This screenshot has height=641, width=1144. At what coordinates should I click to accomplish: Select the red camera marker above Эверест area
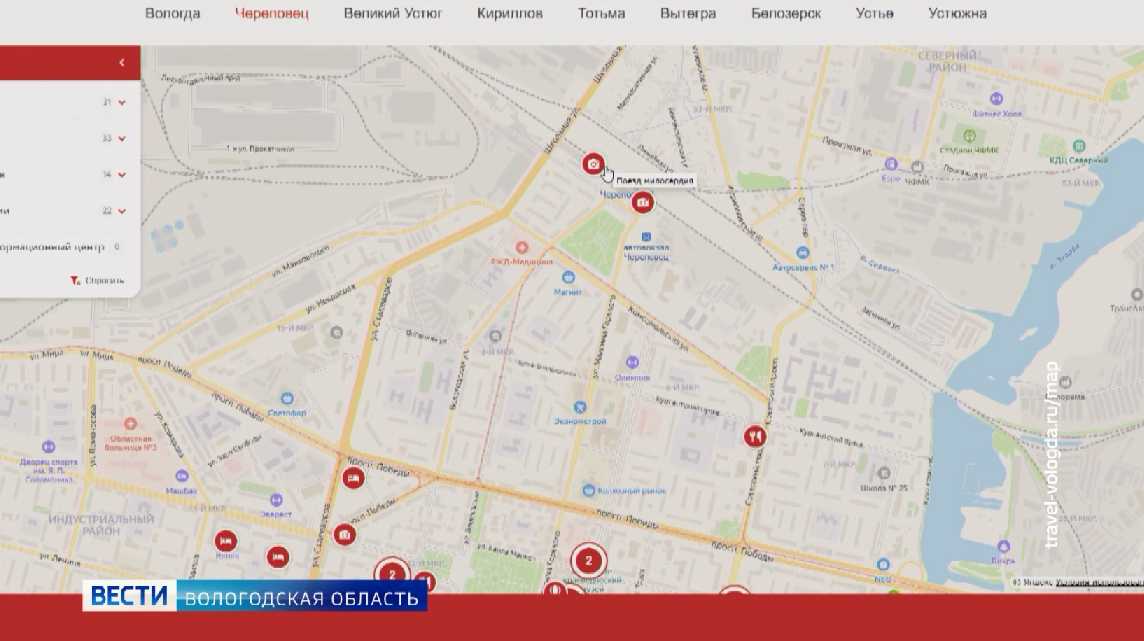pos(344,535)
